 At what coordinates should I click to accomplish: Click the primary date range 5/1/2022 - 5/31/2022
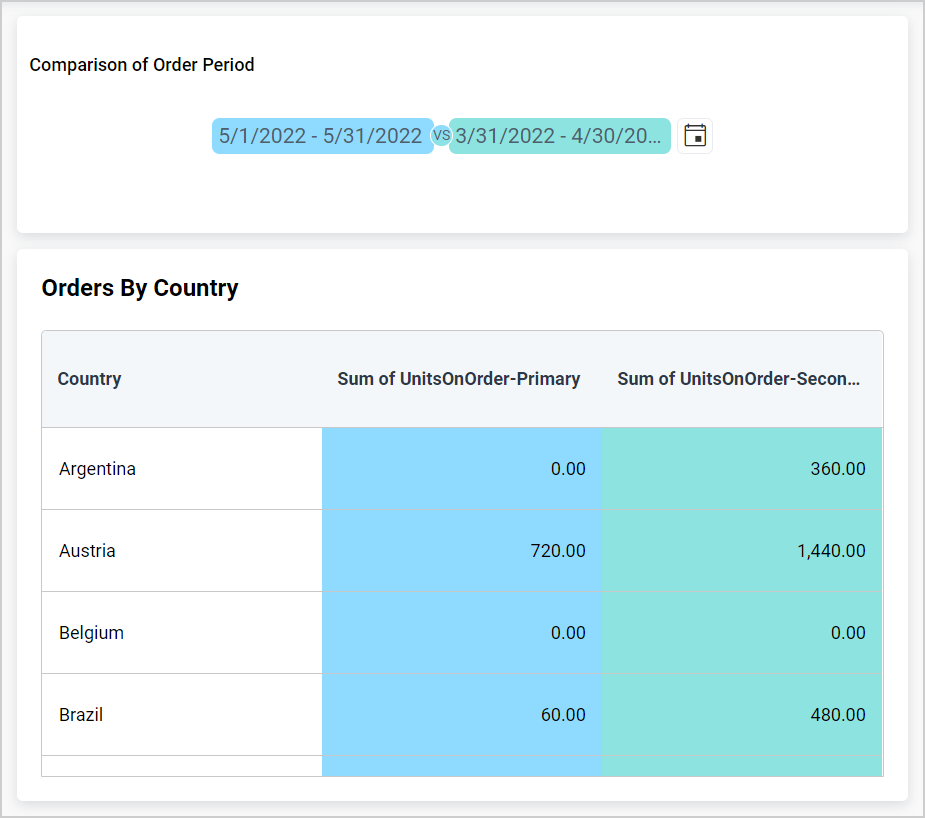tap(321, 136)
